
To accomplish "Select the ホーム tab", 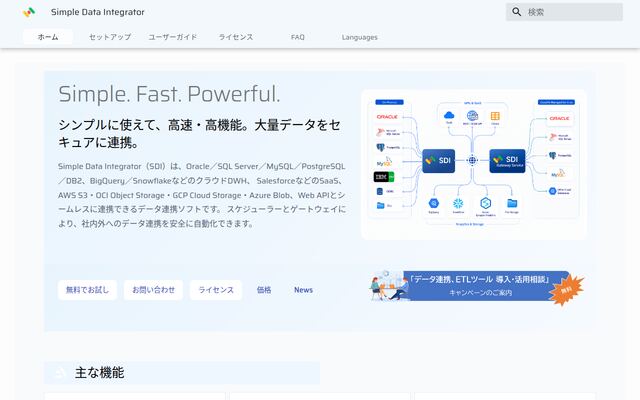I will pyautogui.click(x=48, y=37).
